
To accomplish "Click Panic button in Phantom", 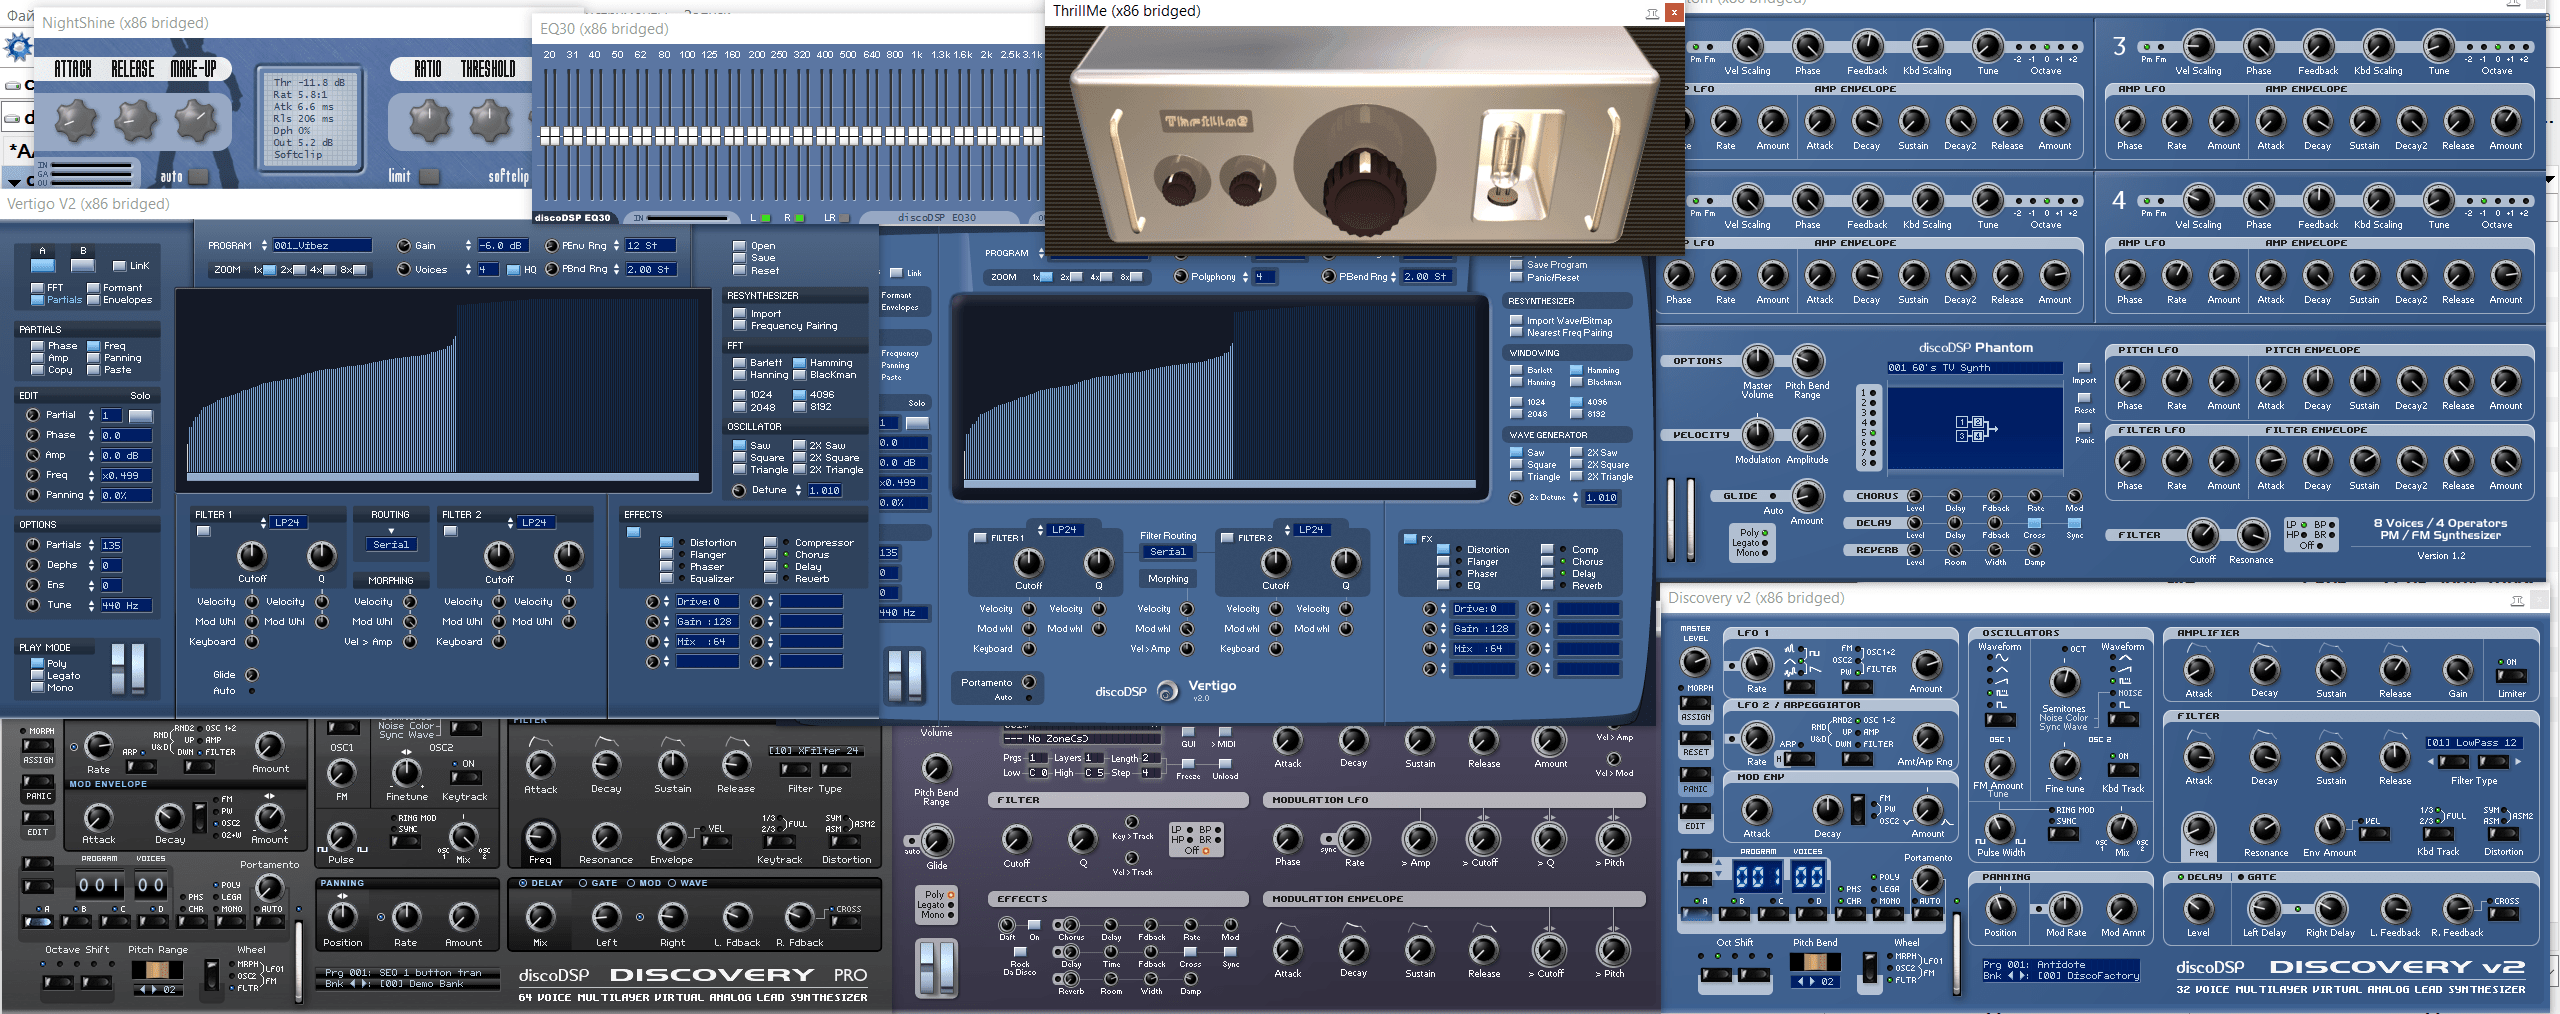I will tap(2084, 429).
